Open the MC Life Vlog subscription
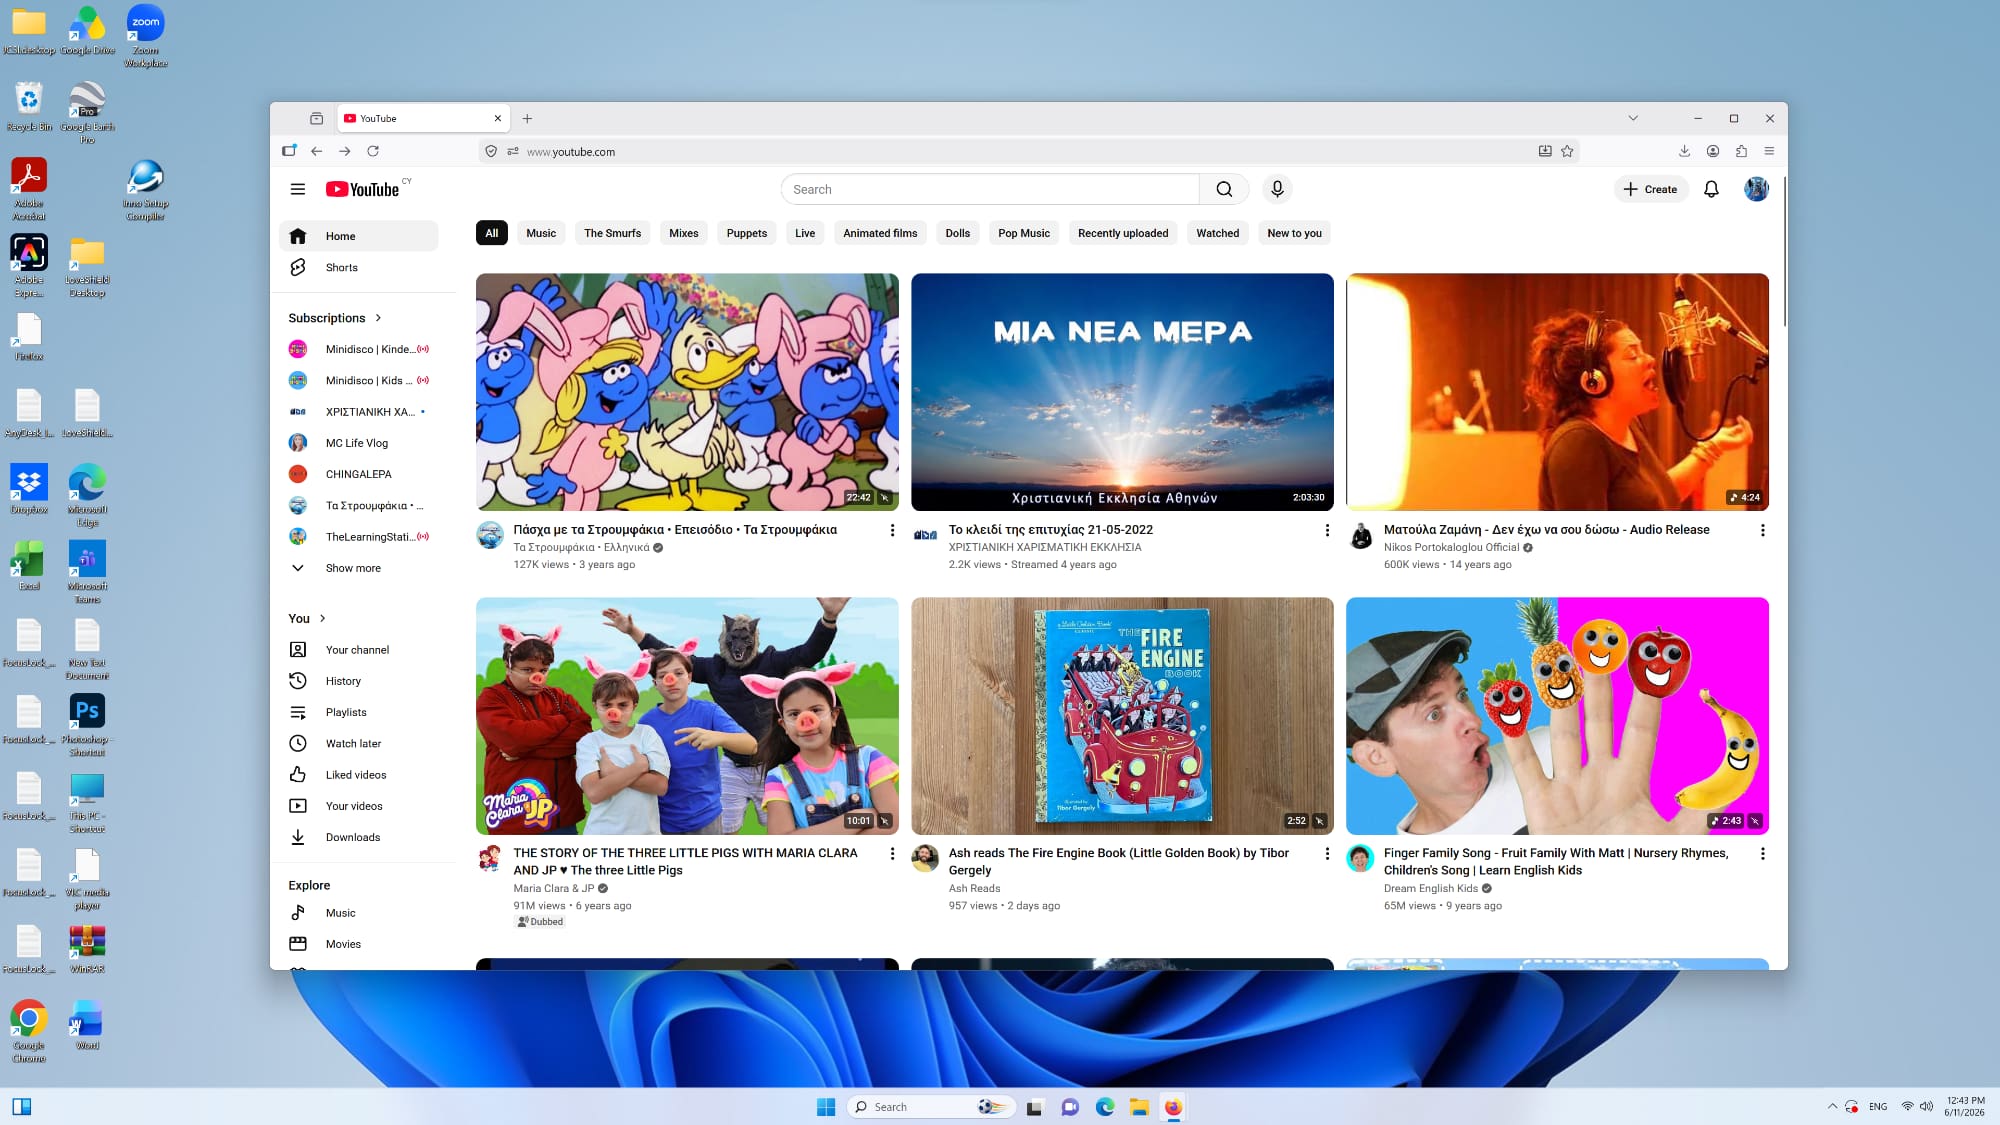 (x=358, y=443)
